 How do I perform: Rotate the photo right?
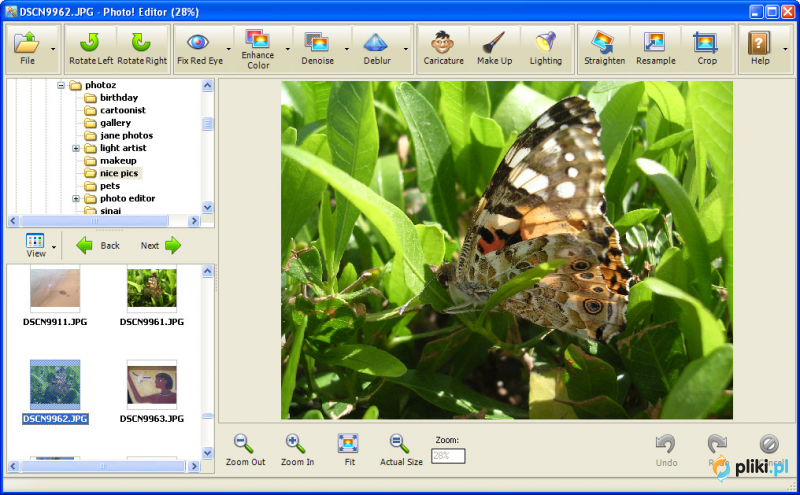[x=142, y=48]
